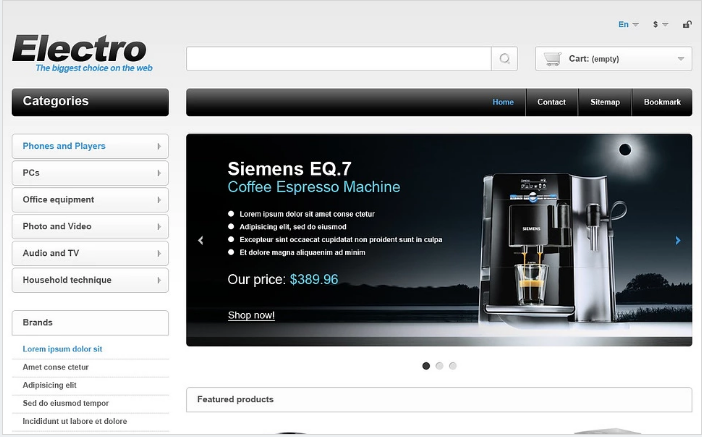Click the Categories header
Screen dimensions: 702x437
point(90,102)
